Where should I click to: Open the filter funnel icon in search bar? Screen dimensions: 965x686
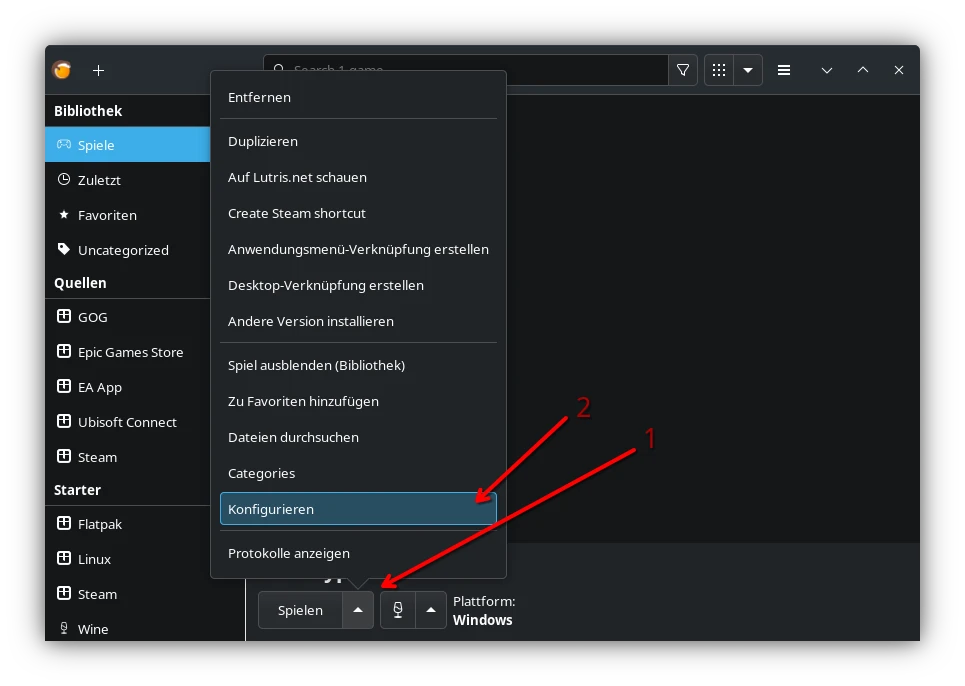coord(683,70)
